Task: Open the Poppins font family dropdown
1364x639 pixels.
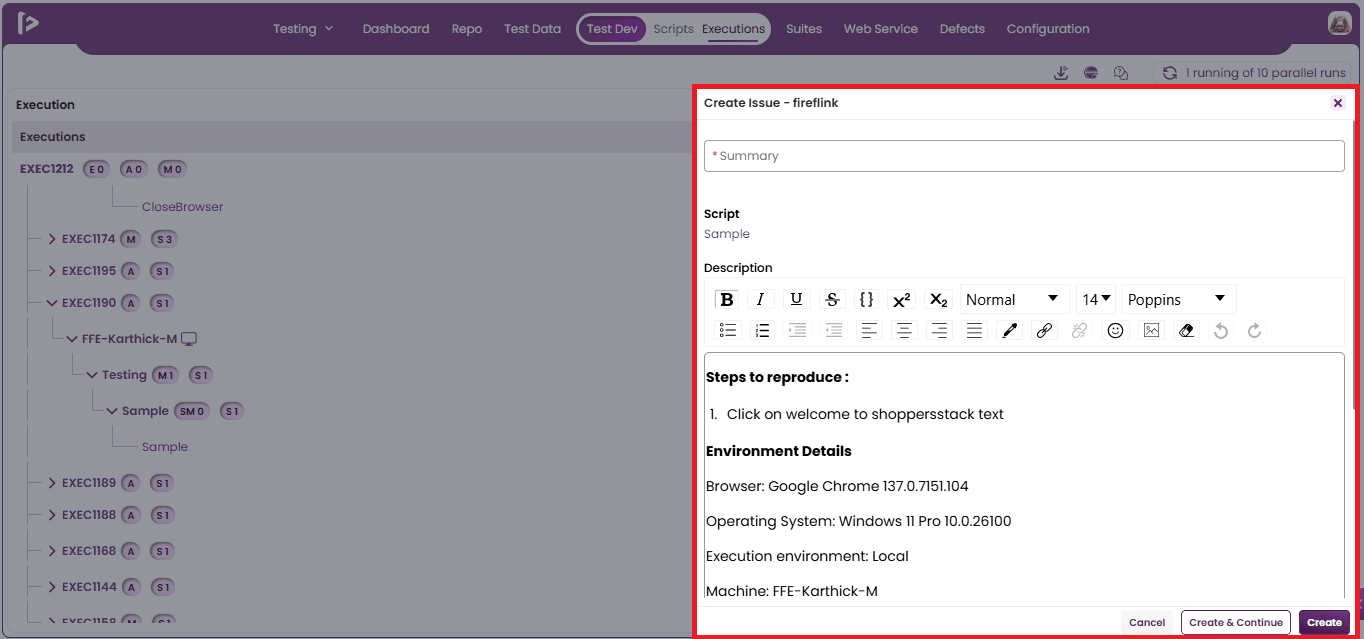Action: (x=1179, y=299)
